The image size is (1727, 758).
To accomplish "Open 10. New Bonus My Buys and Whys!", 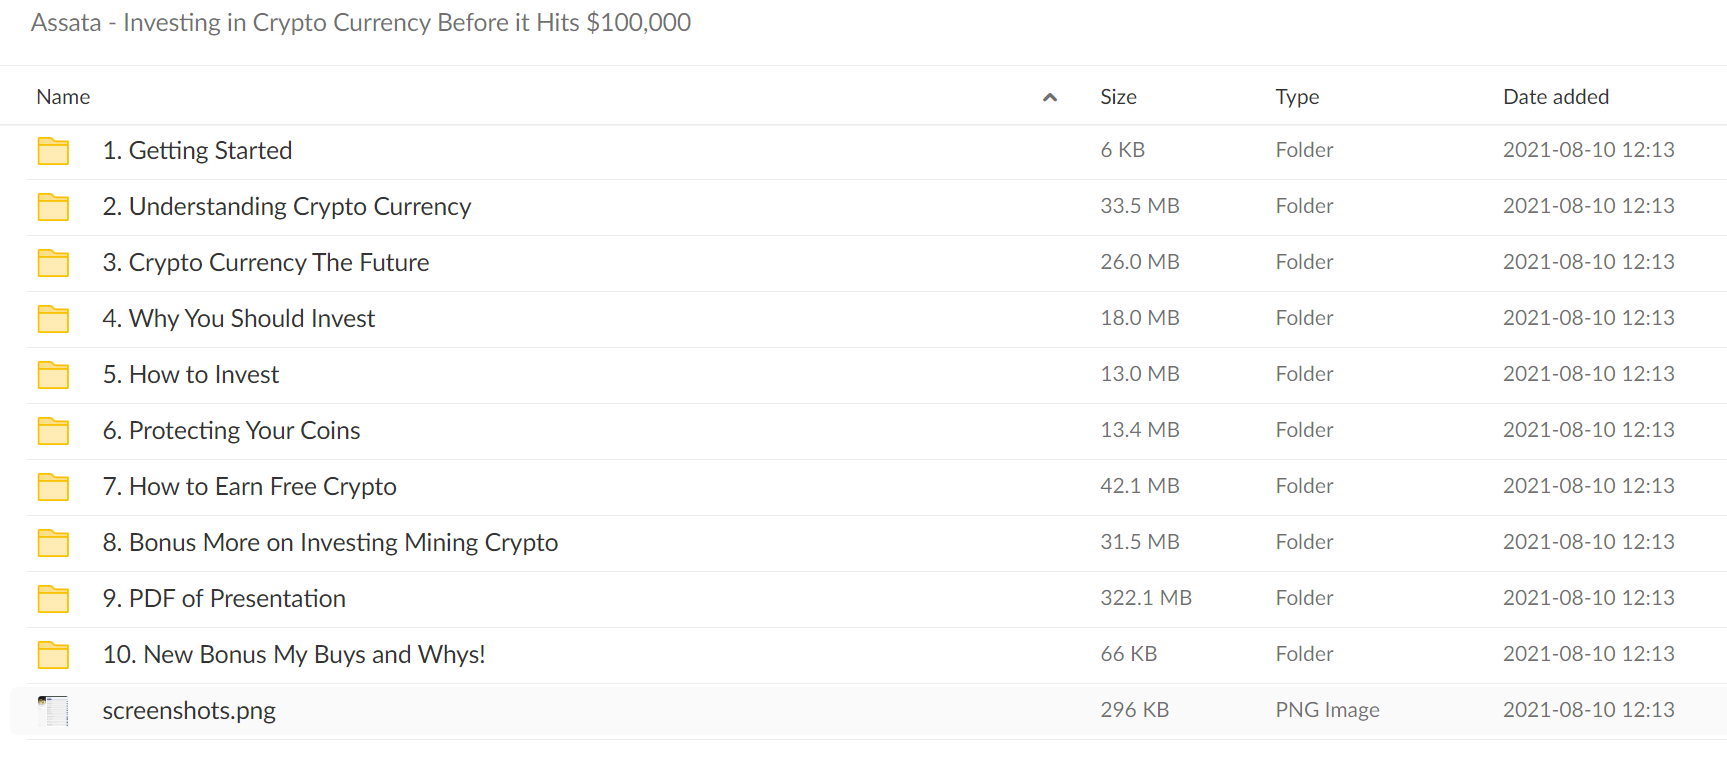I will (x=294, y=654).
